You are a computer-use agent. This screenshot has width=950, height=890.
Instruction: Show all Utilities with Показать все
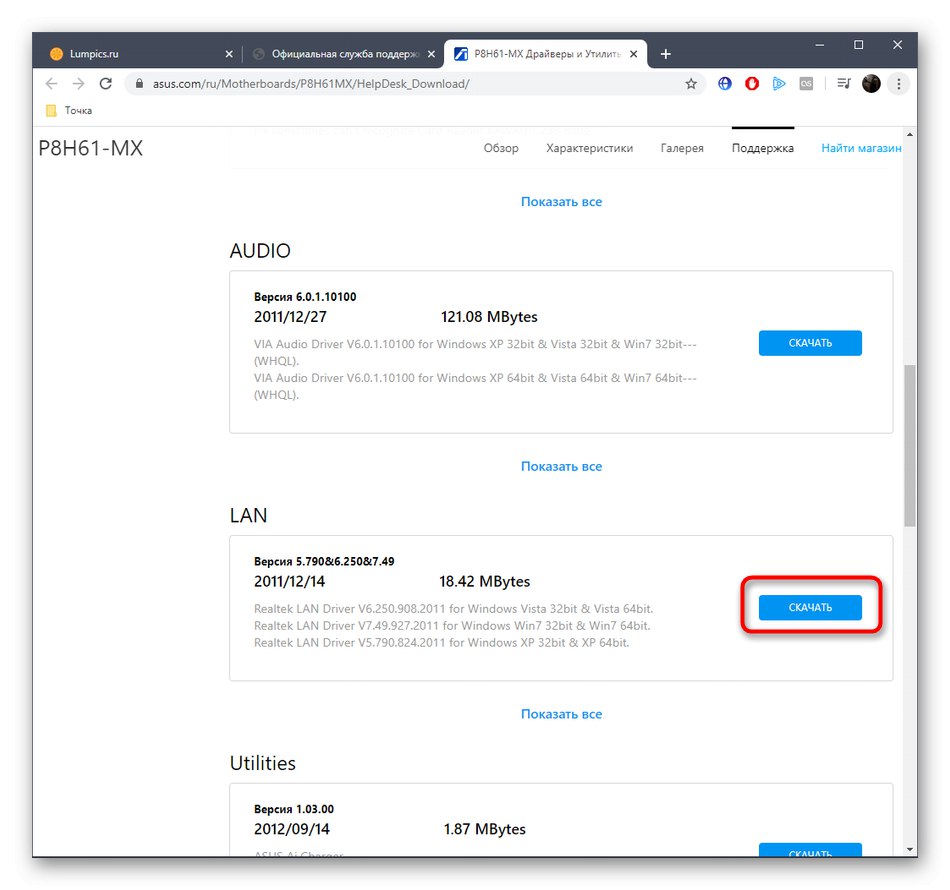[561, 713]
